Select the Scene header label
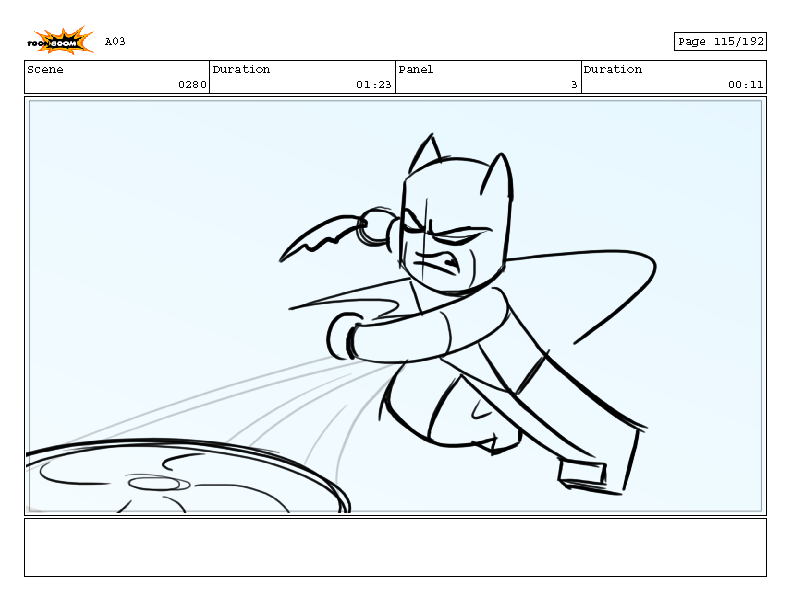This screenshot has width=791, height=613. tap(45, 69)
